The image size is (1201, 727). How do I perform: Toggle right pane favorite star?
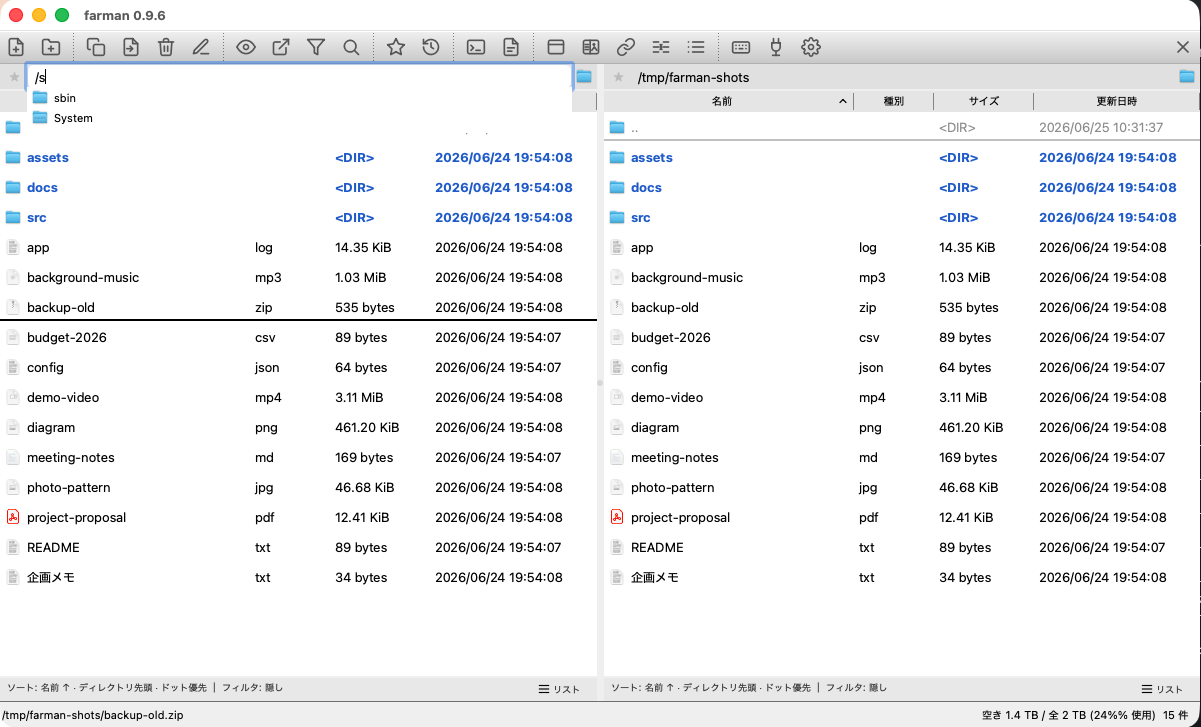pyautogui.click(x=618, y=77)
